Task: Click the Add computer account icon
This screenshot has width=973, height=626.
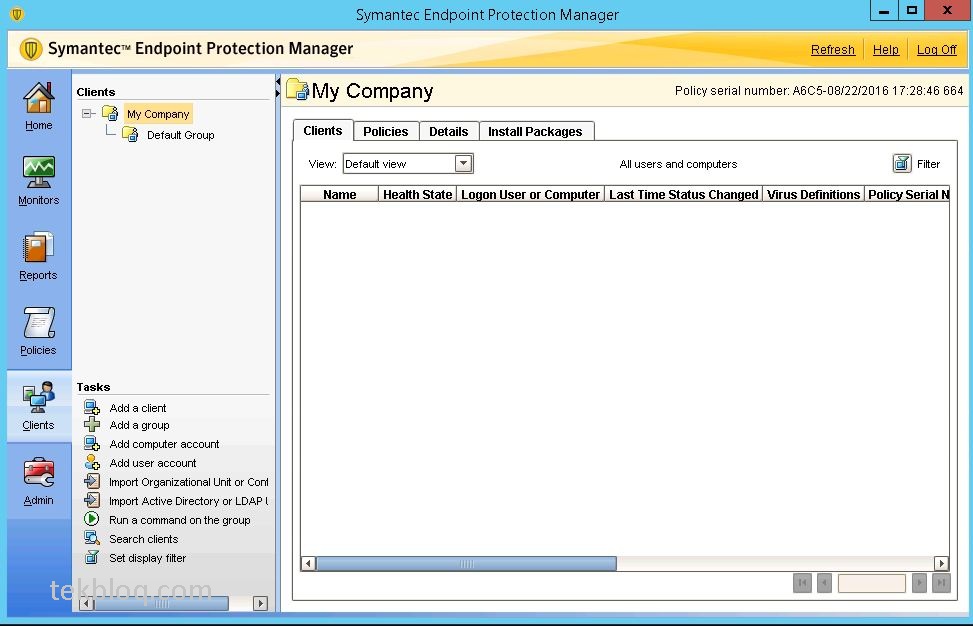Action: tap(92, 444)
